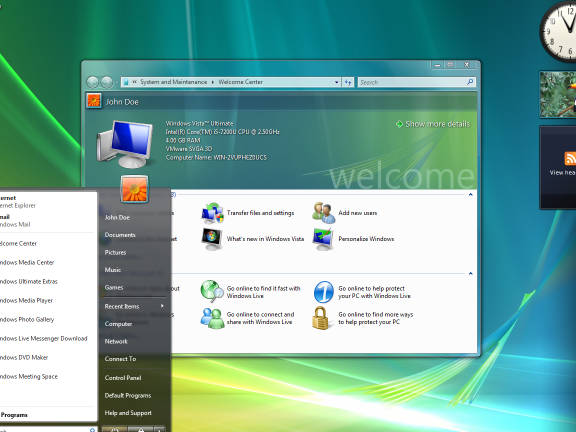Click the green arrow next to Show more details
This screenshot has height=432, width=576.
399,124
